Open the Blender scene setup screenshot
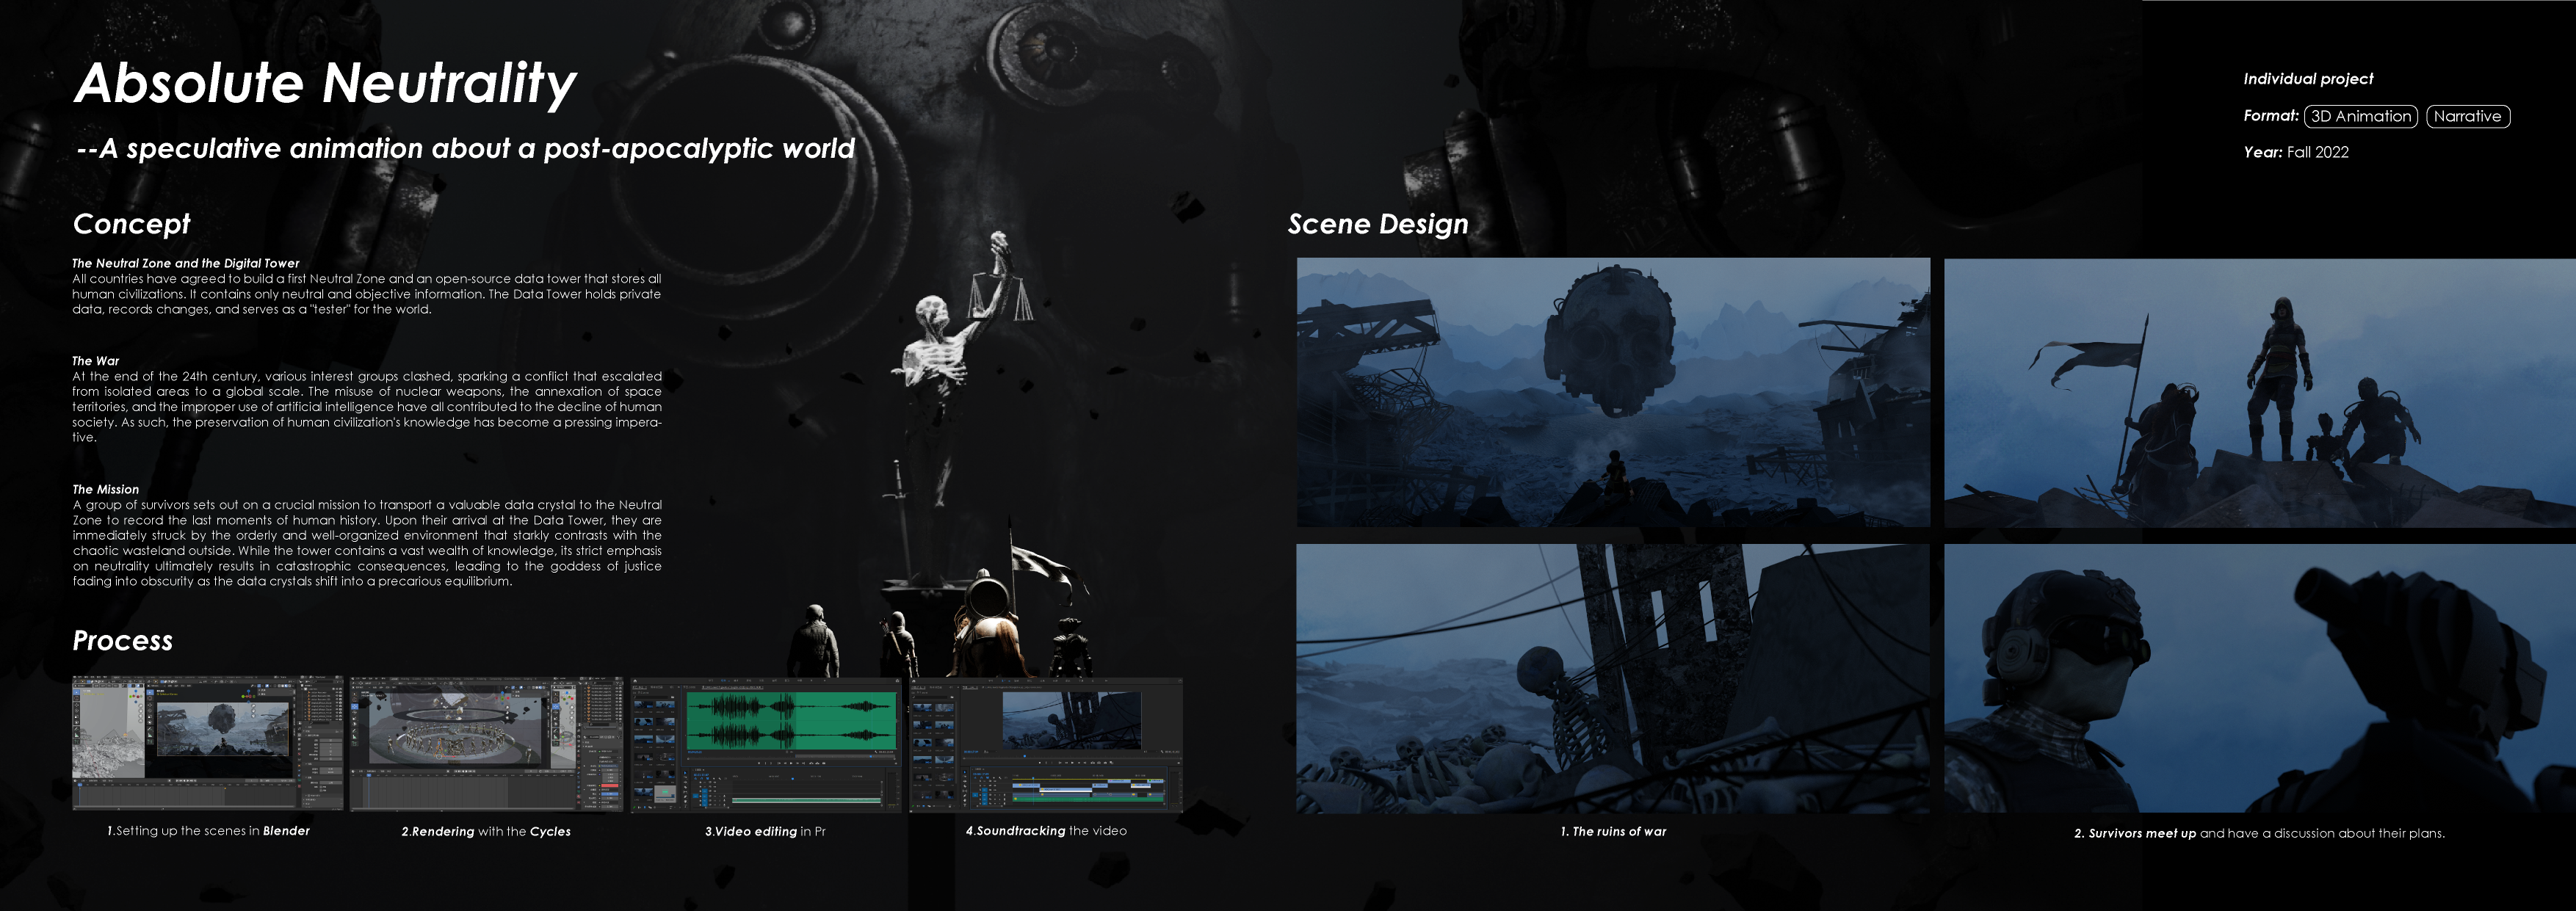This screenshot has width=2576, height=911. coord(207,743)
